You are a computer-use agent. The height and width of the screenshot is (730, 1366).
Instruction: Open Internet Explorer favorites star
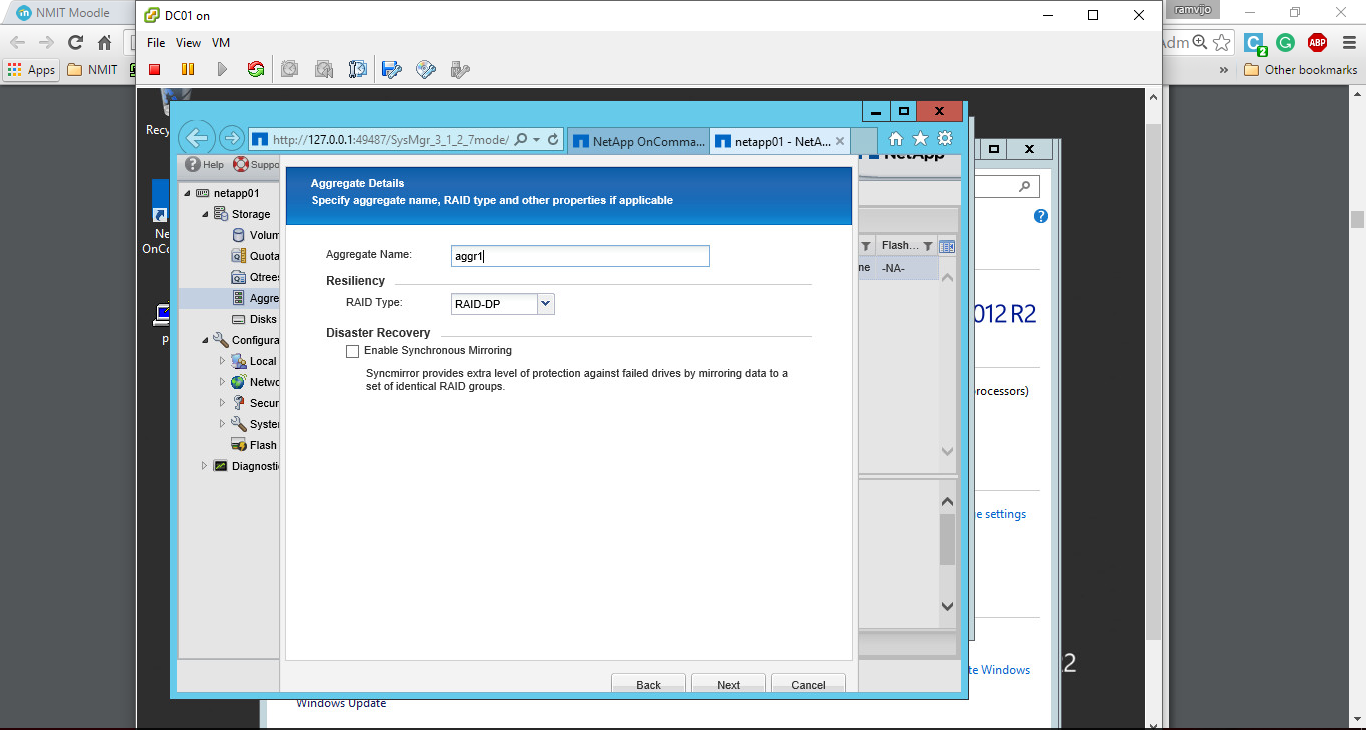pos(920,139)
